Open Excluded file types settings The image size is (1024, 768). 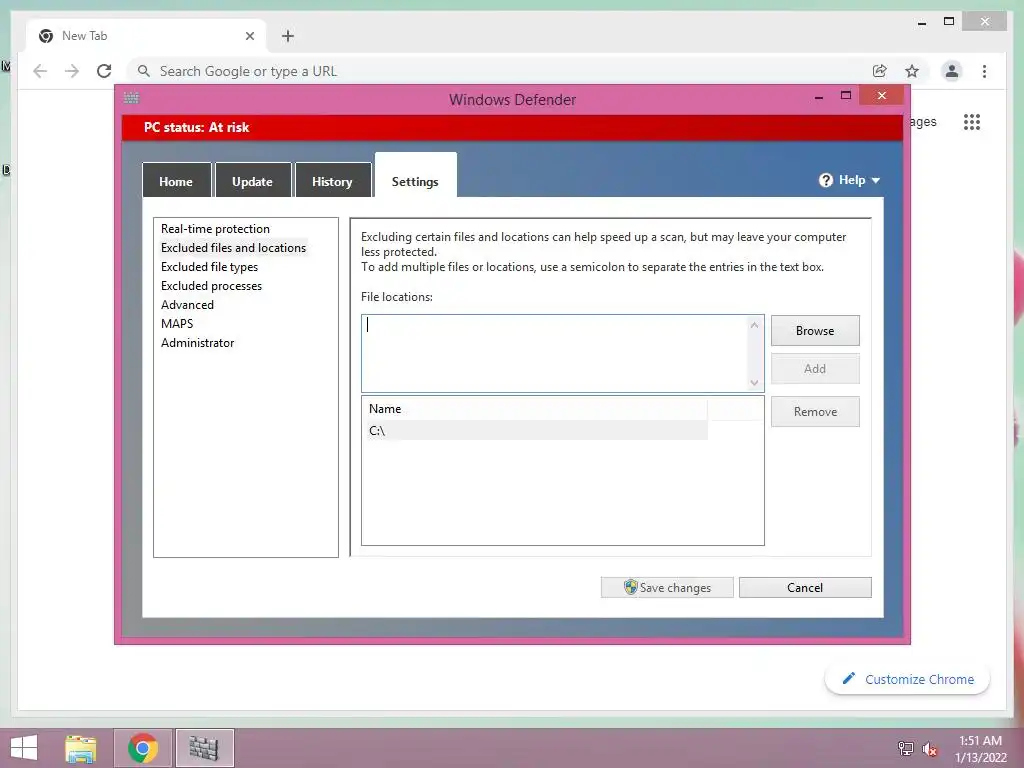[209, 266]
